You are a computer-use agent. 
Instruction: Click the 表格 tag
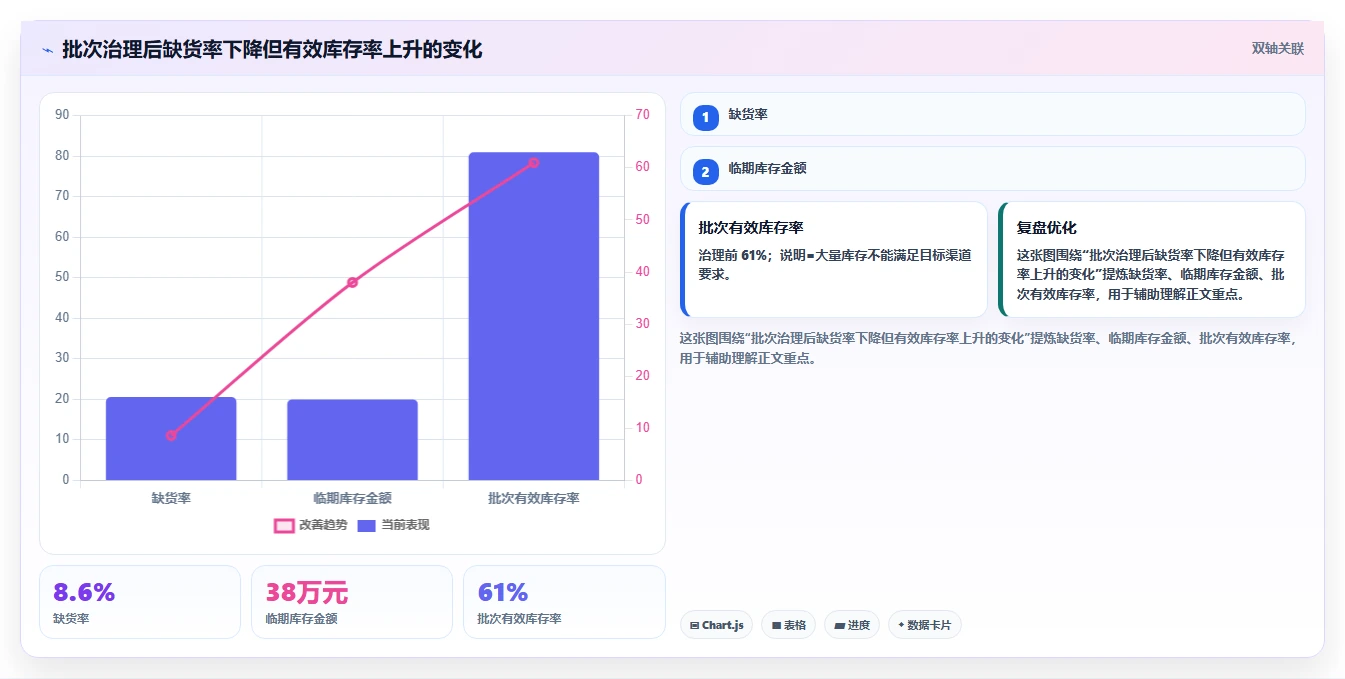pos(788,625)
